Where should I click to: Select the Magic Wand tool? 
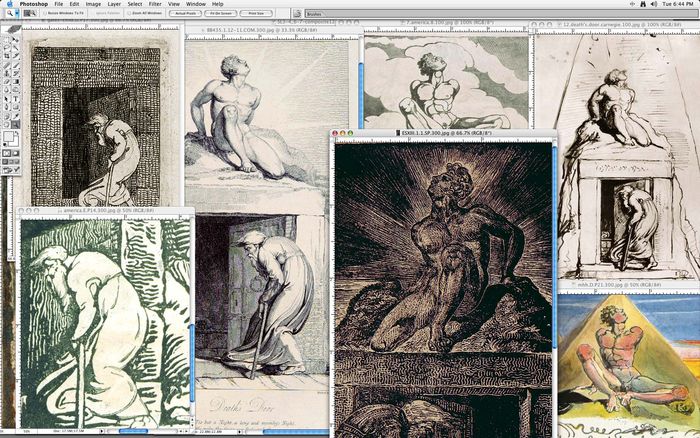[x=15, y=47]
